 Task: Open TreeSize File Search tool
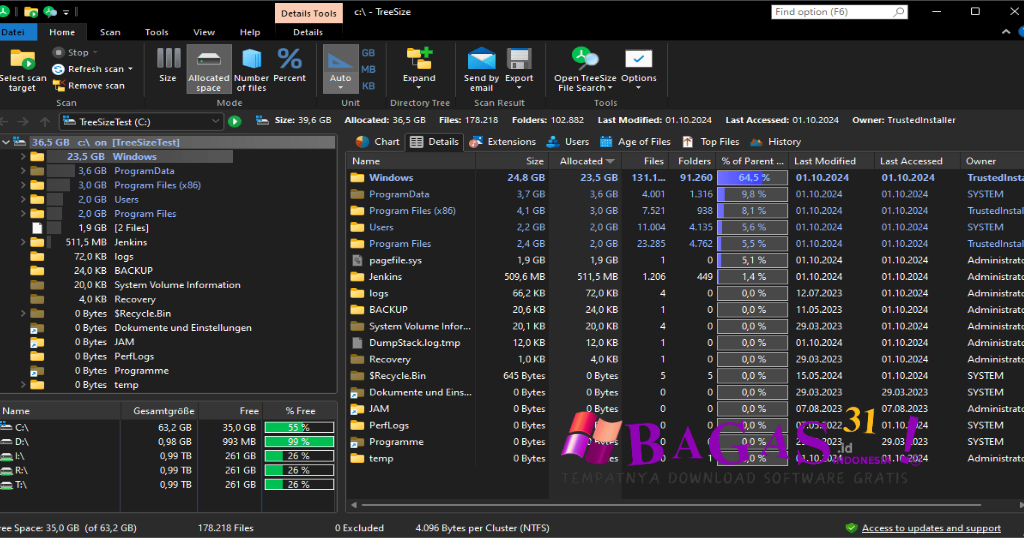tap(585, 69)
